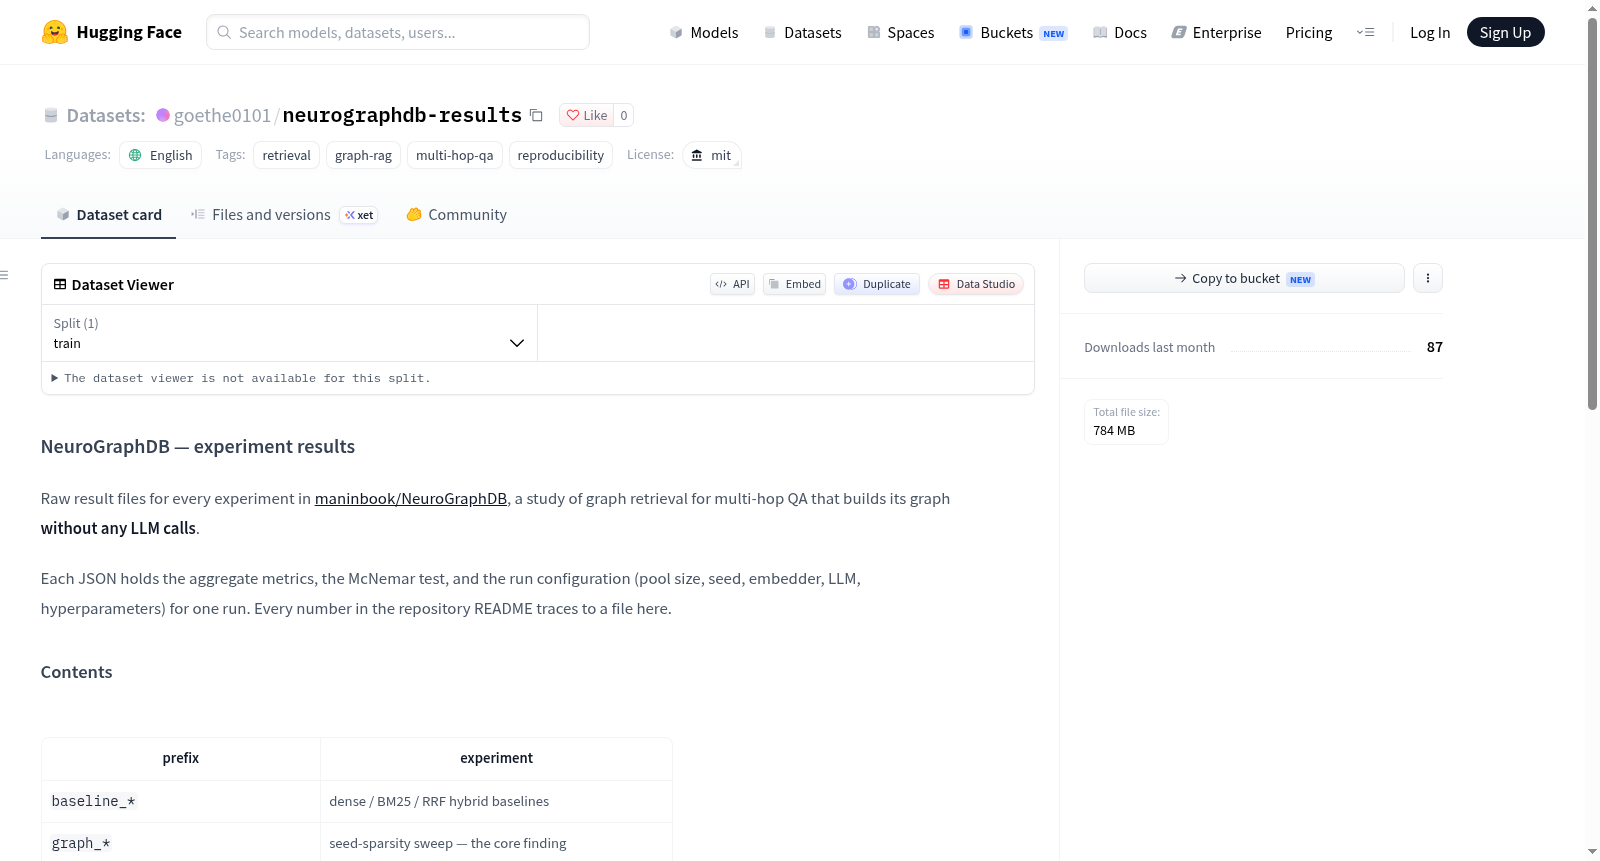Click the 'Contents' heading
1600x861 pixels.
pyautogui.click(x=77, y=672)
